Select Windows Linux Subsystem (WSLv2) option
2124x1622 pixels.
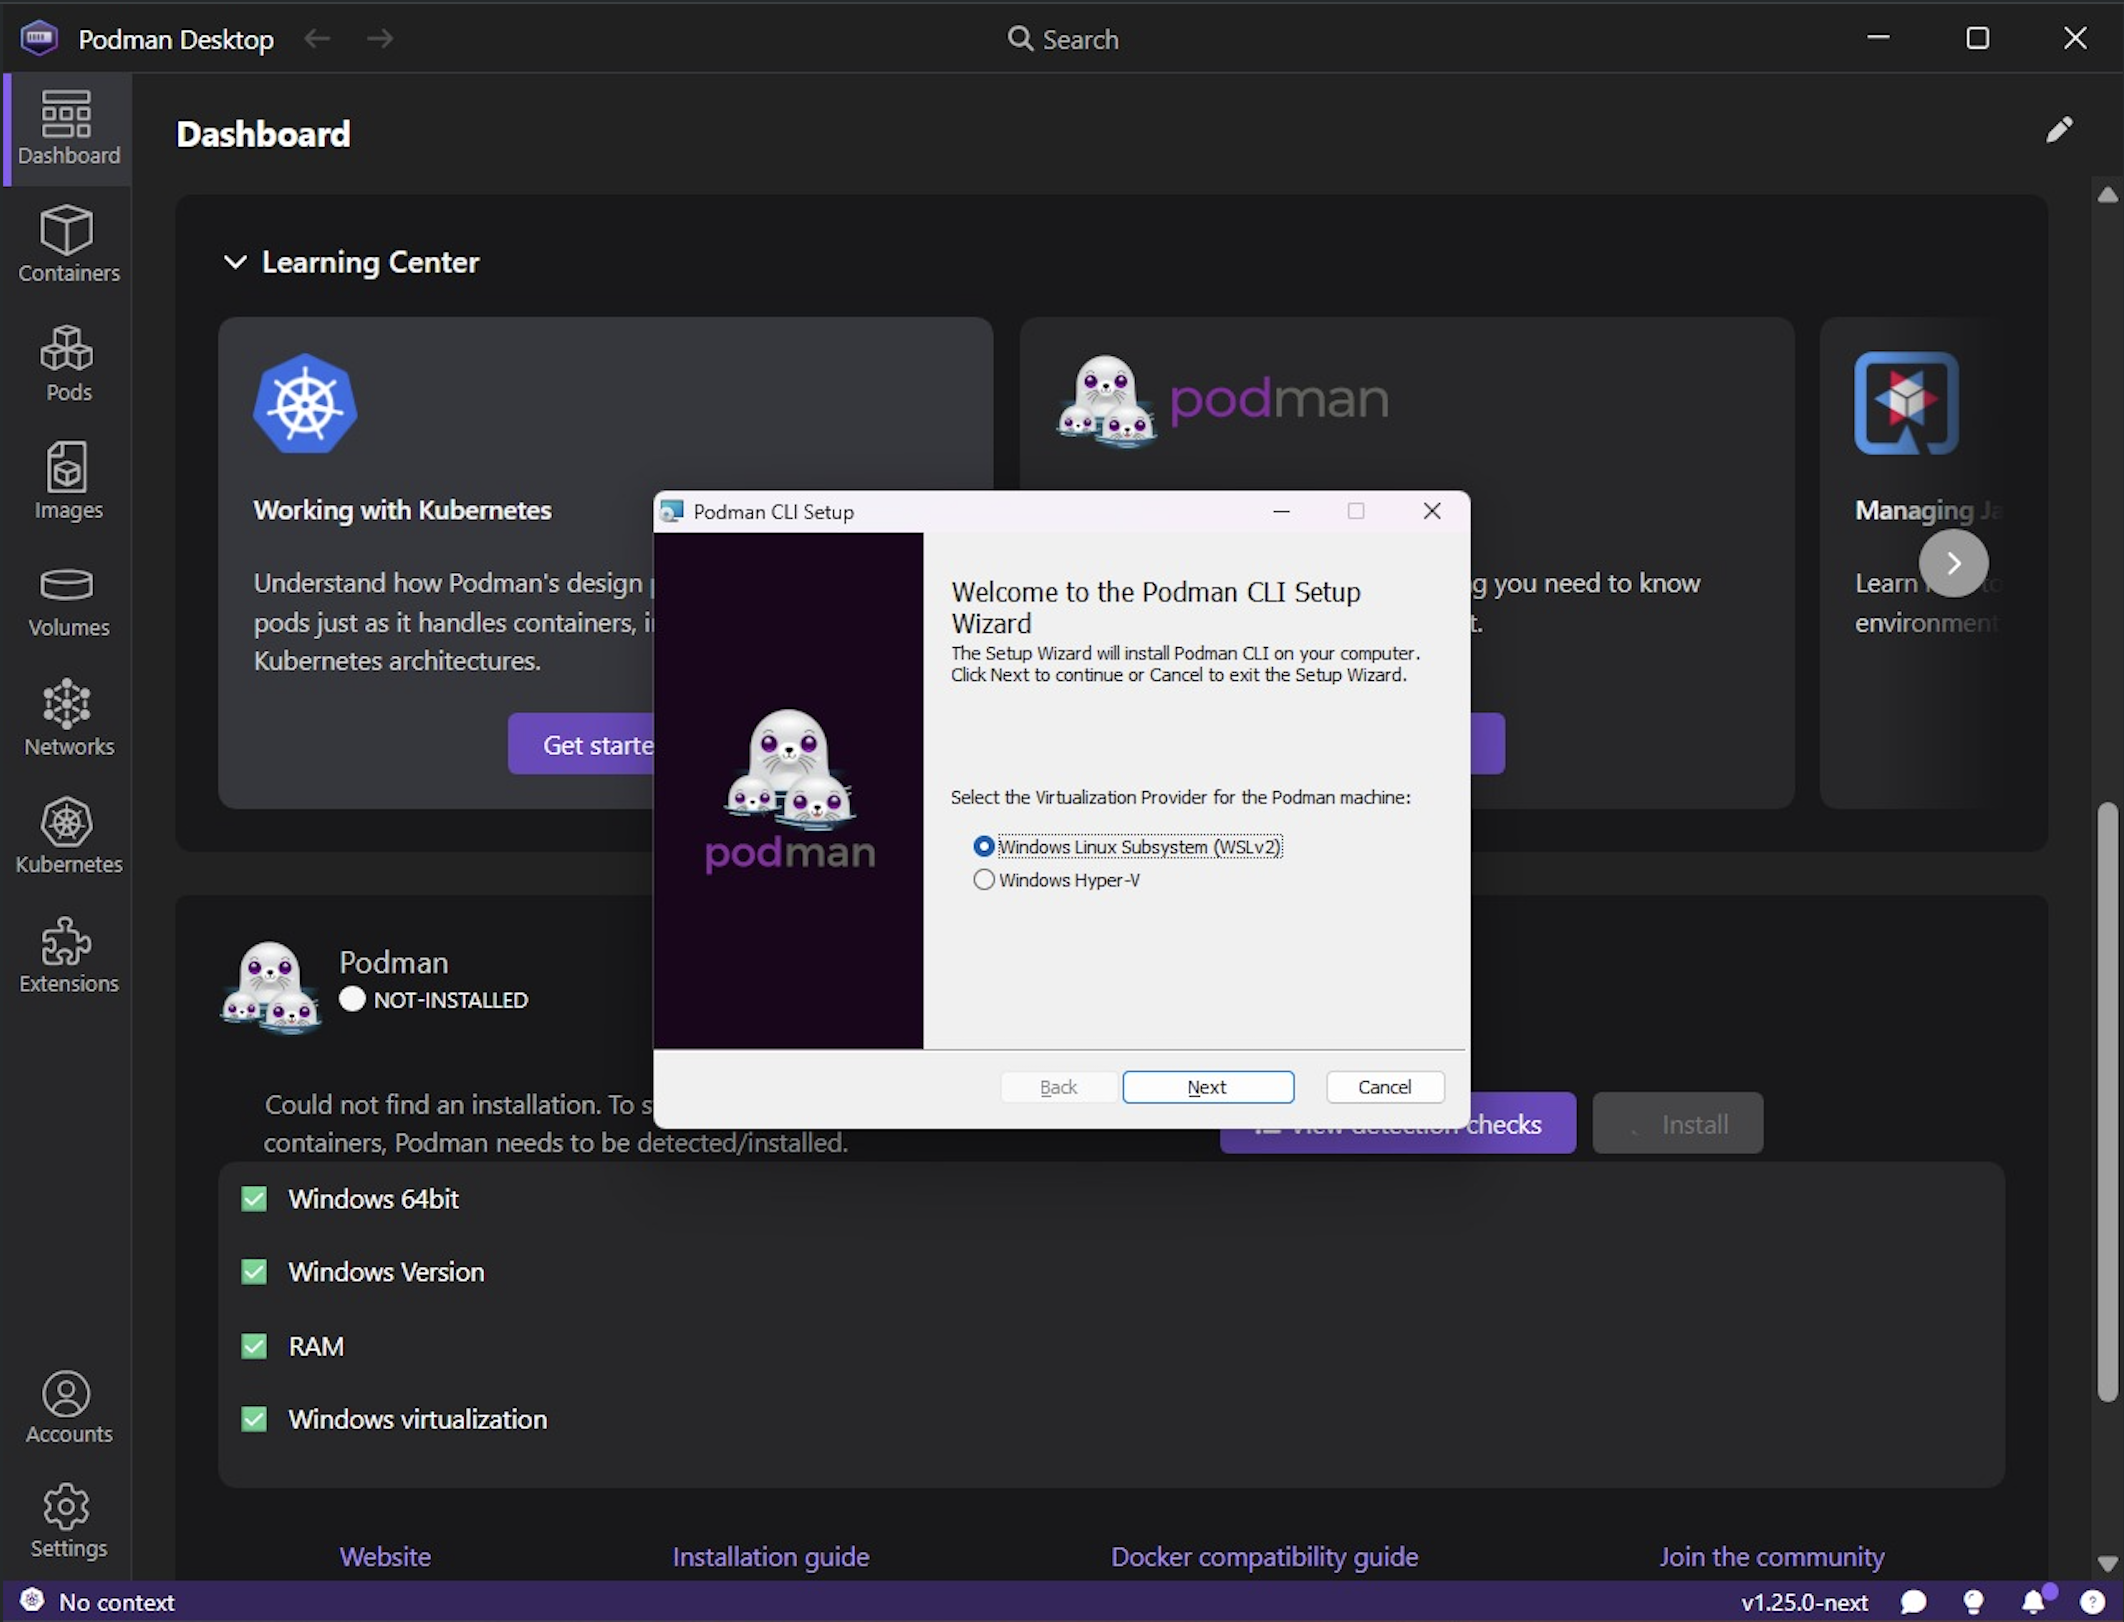[x=984, y=847]
